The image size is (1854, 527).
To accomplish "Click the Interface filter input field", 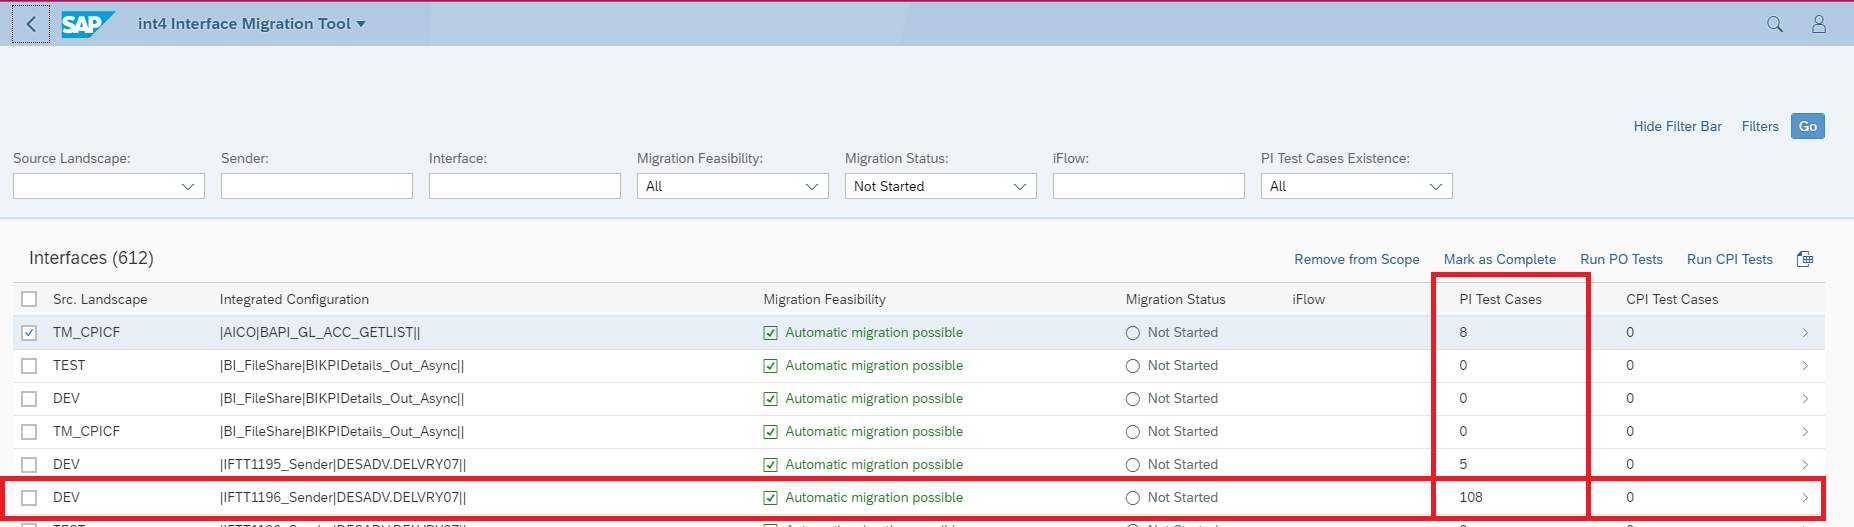I will (x=524, y=186).
